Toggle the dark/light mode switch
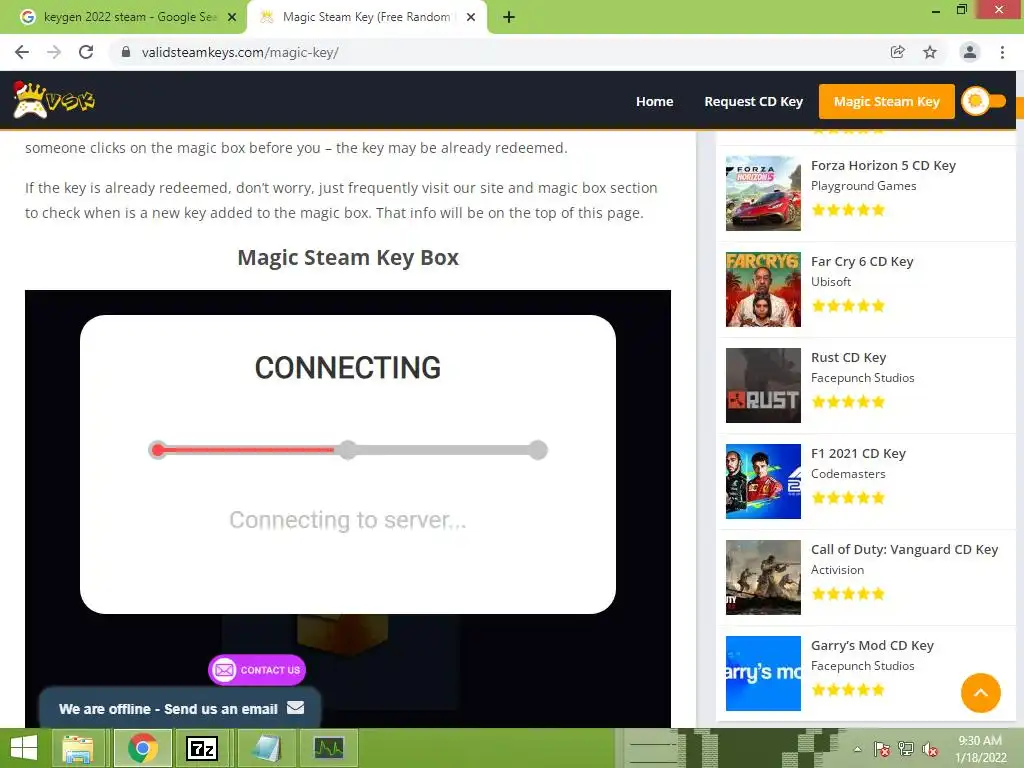 pyautogui.click(x=984, y=101)
